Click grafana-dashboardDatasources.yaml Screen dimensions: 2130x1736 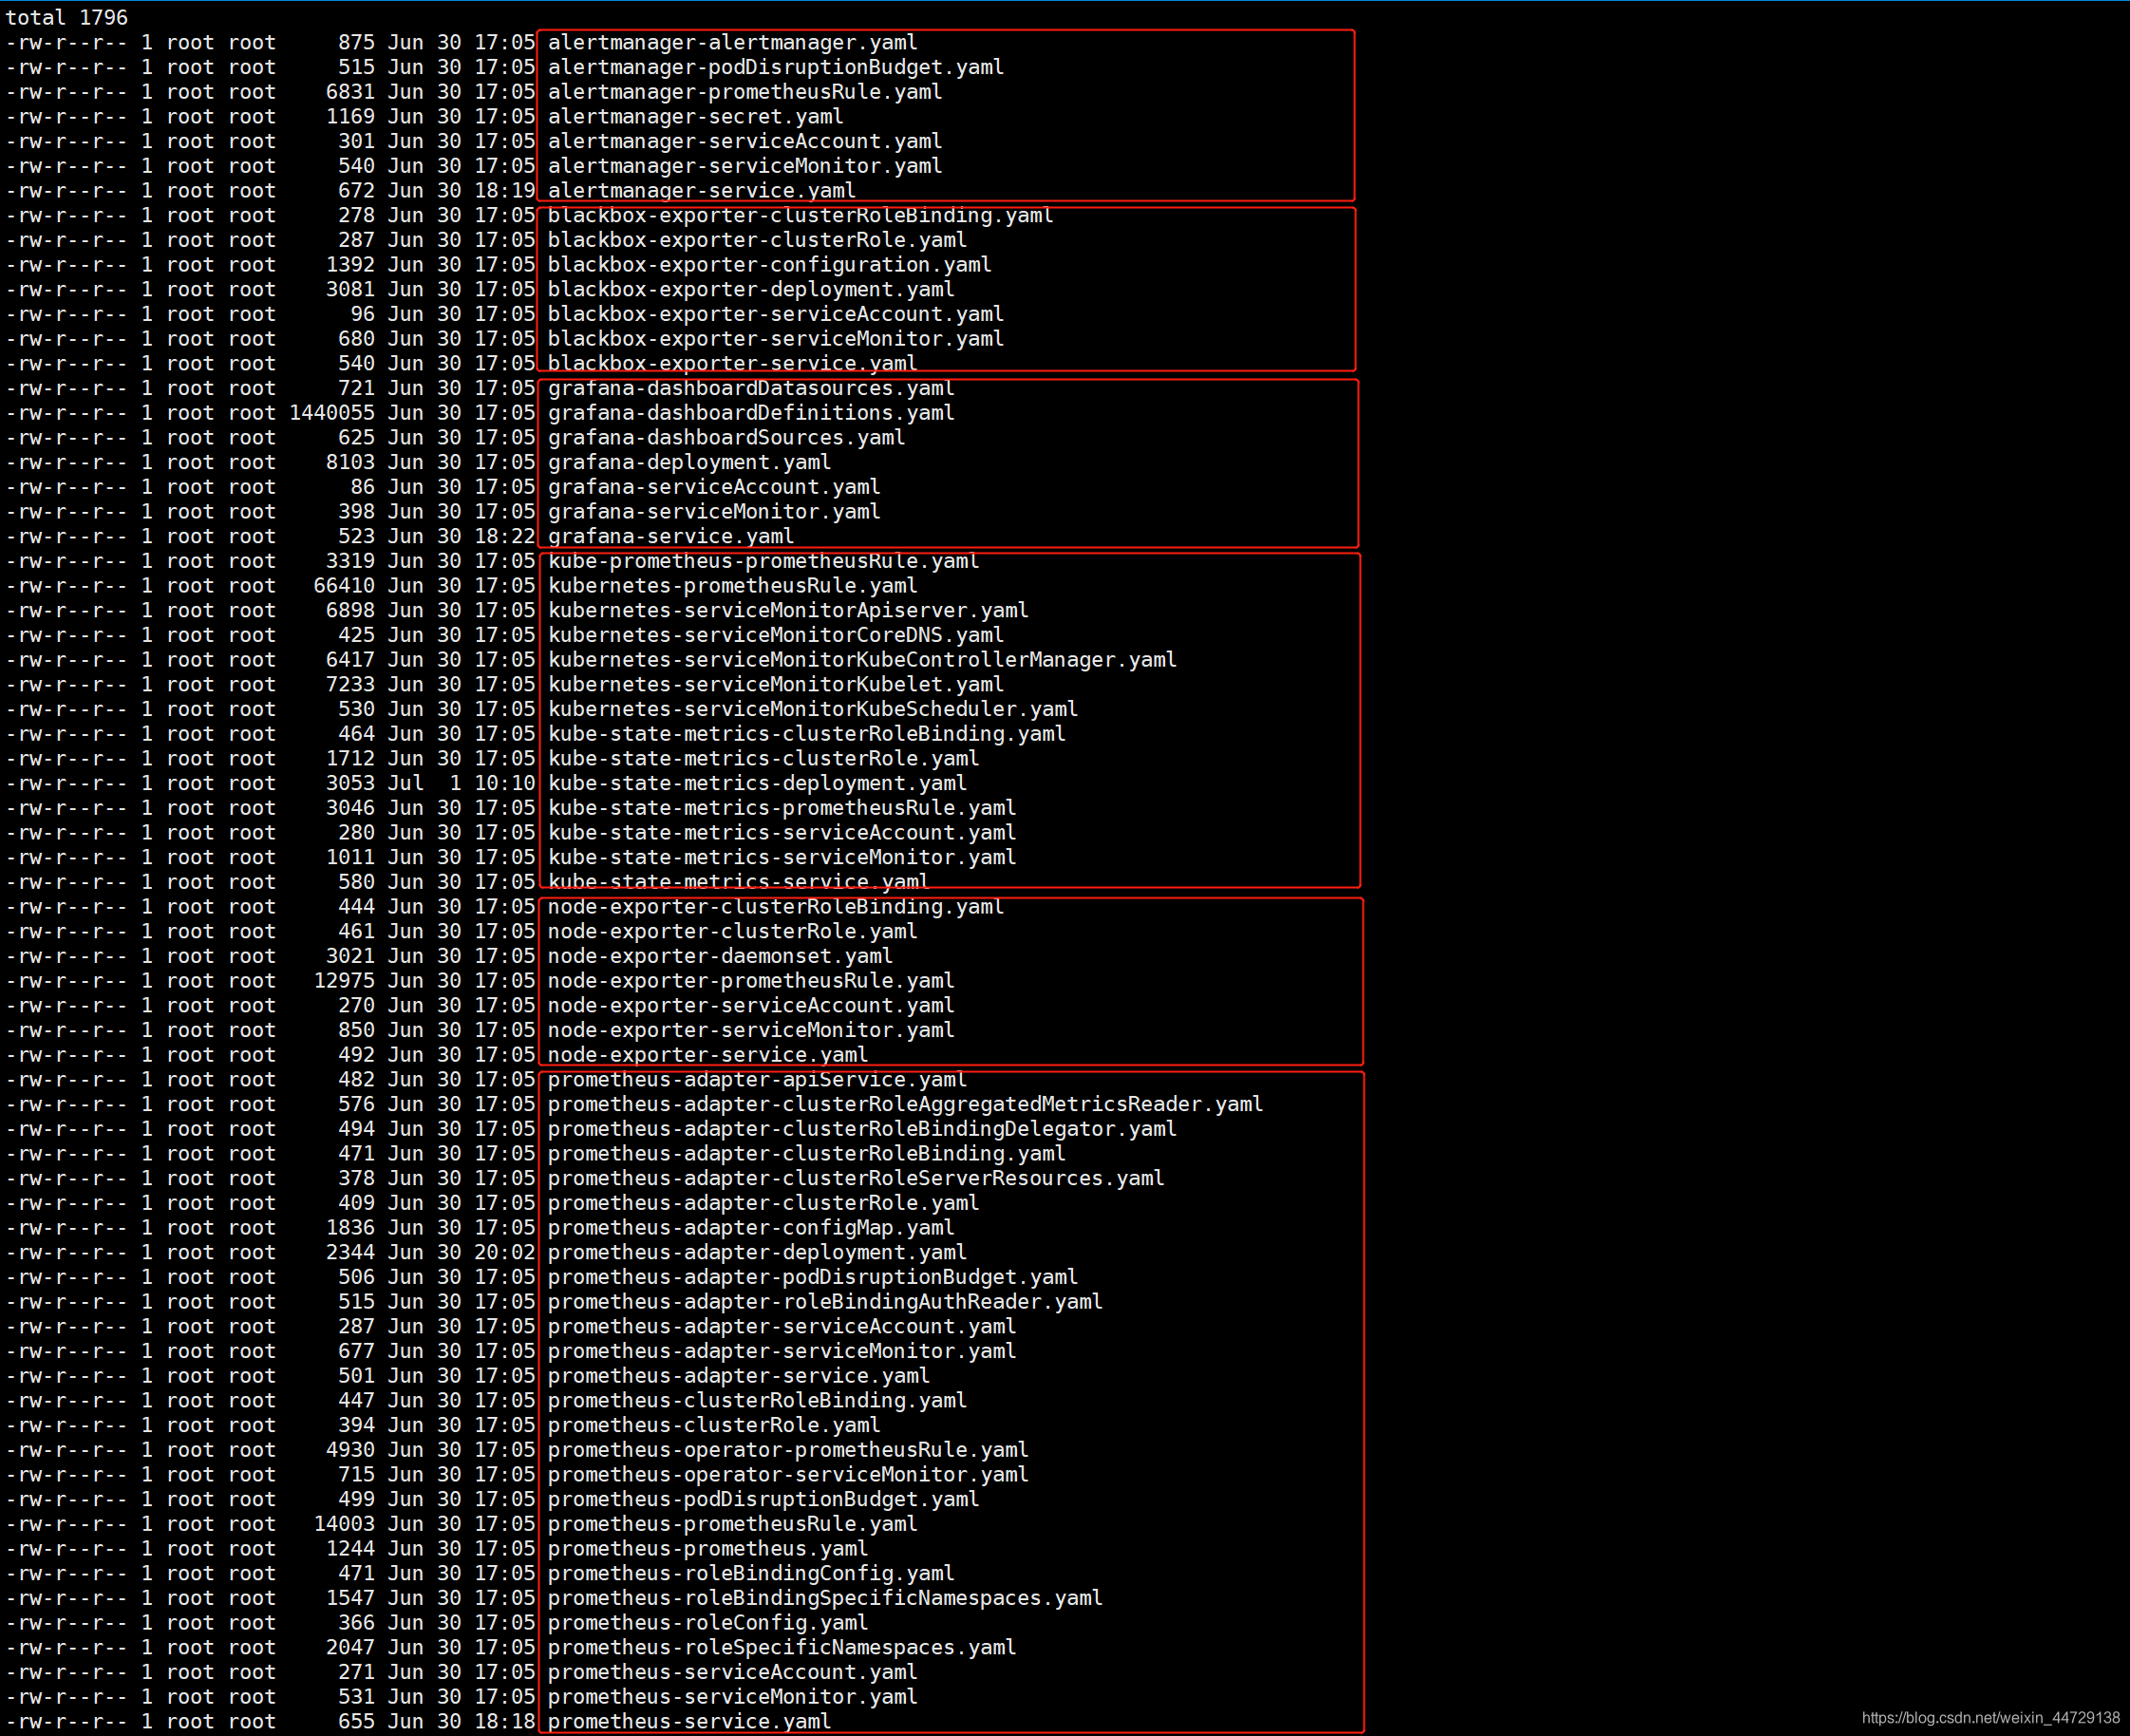[750, 388]
